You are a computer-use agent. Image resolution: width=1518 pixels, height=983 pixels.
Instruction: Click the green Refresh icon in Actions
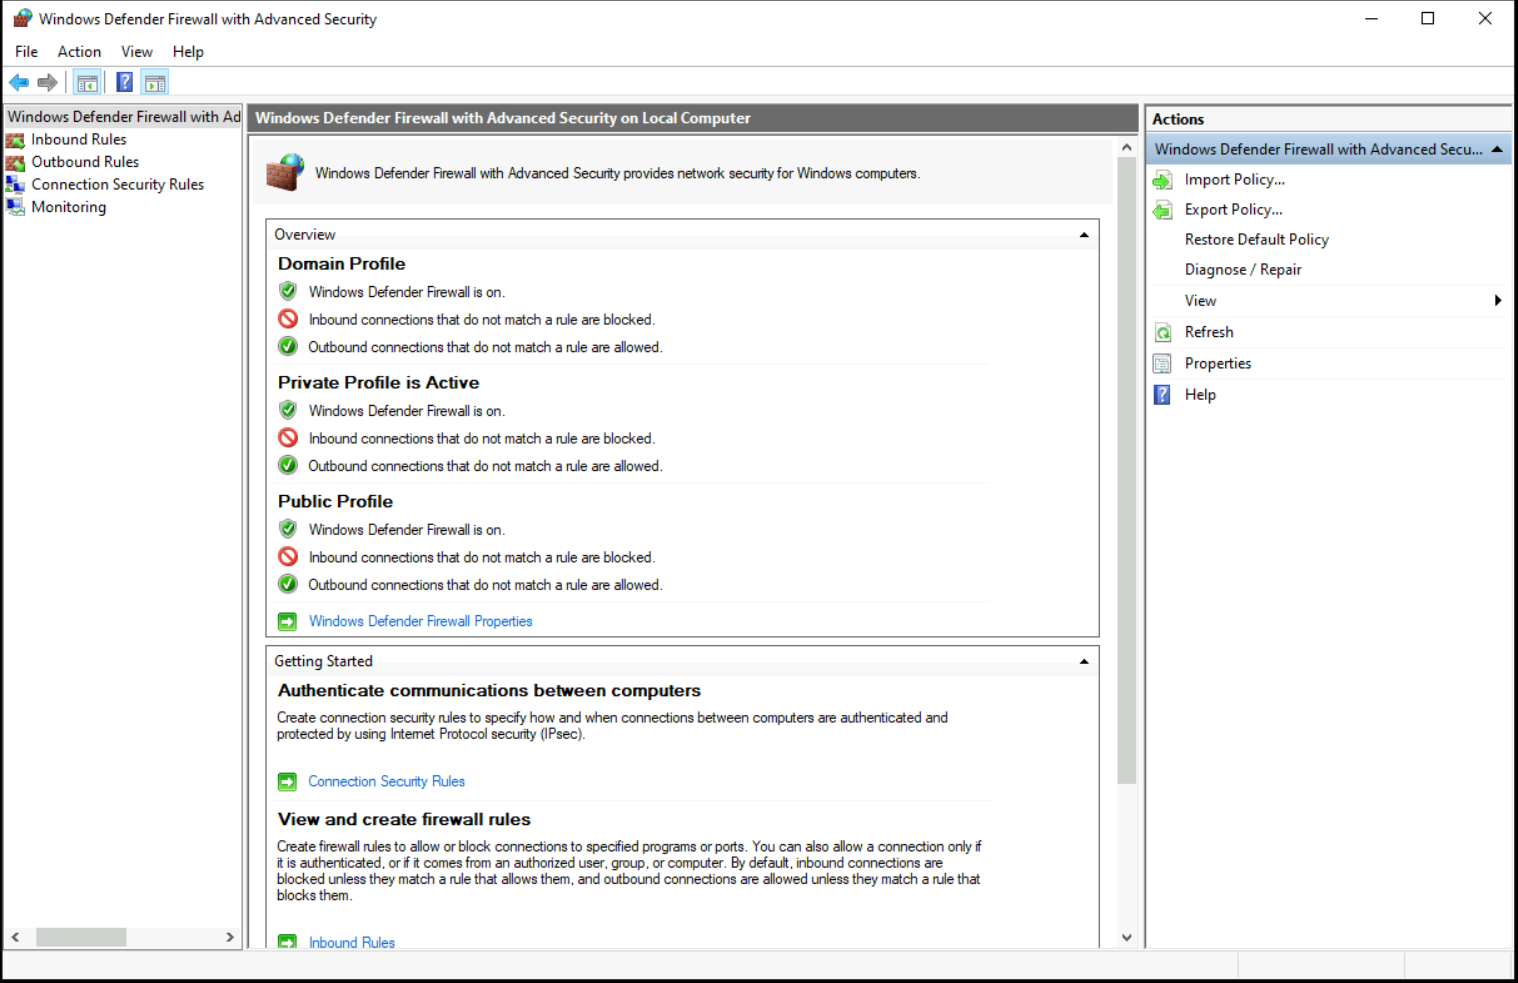coord(1163,332)
